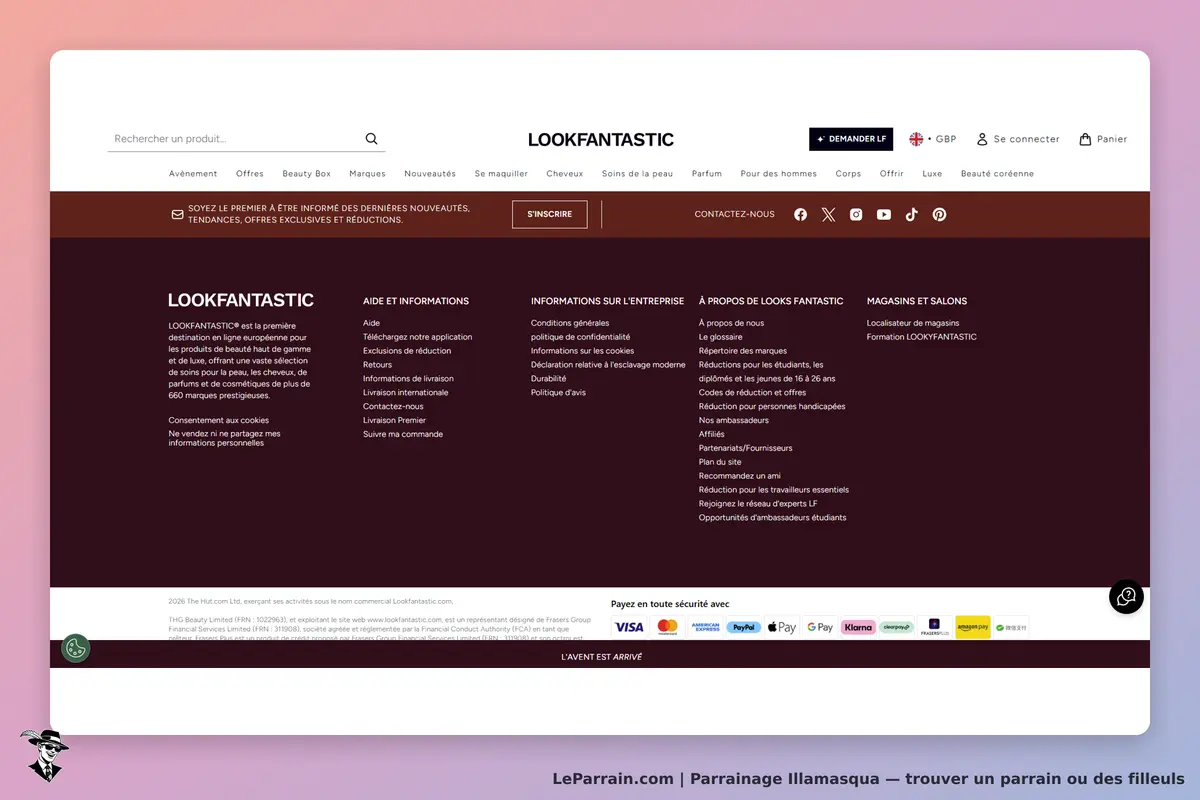Open the YouTube social icon
The image size is (1200, 800).
coord(884,214)
